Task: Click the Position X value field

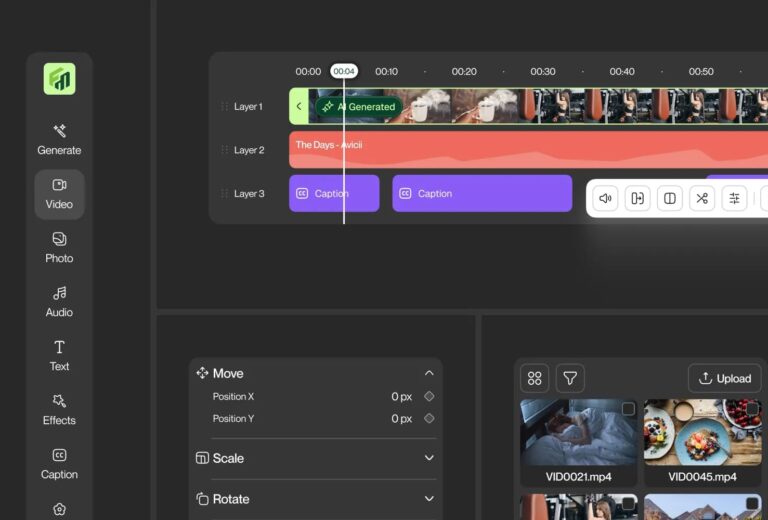Action: click(402, 397)
